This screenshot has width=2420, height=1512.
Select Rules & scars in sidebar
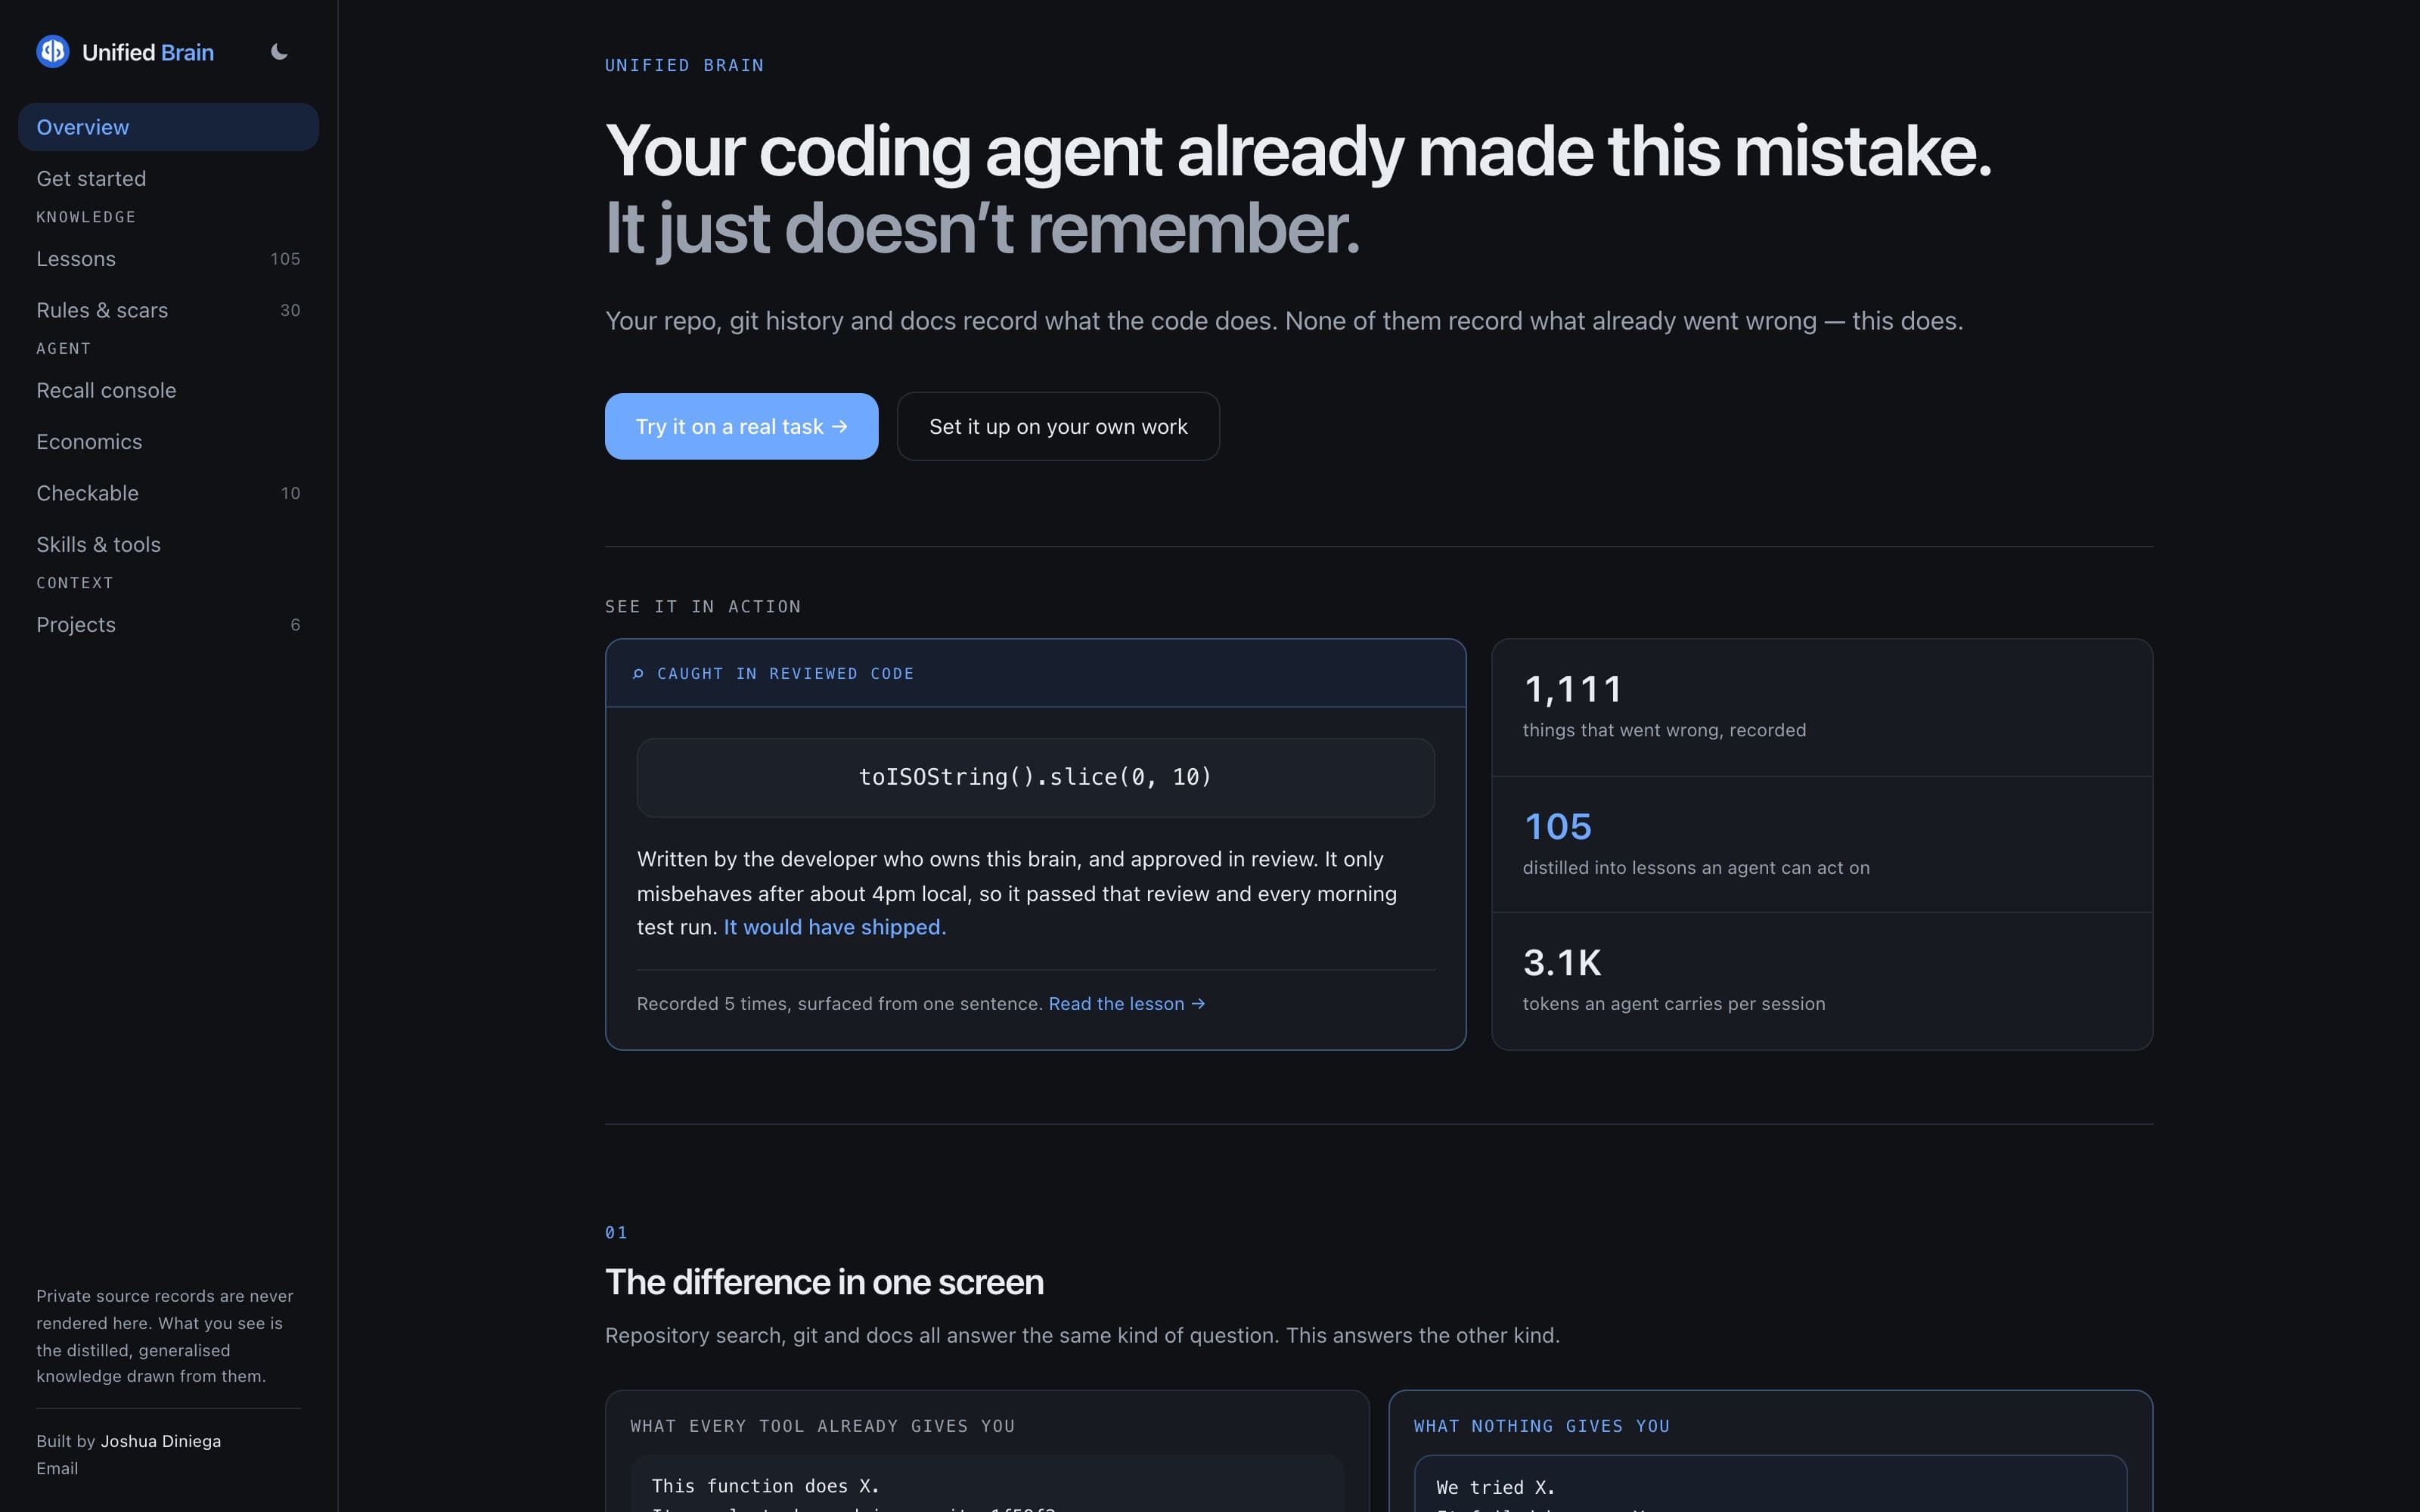pyautogui.click(x=168, y=310)
